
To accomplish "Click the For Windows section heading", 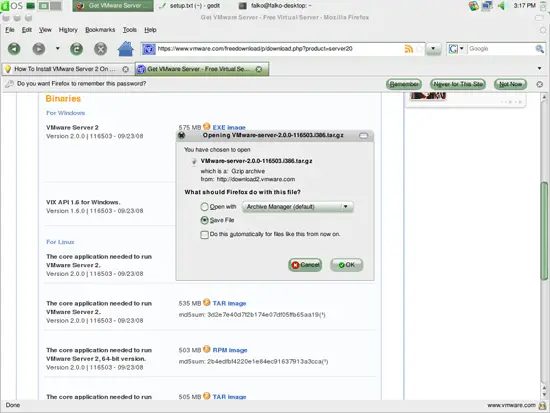I will 66,113.
